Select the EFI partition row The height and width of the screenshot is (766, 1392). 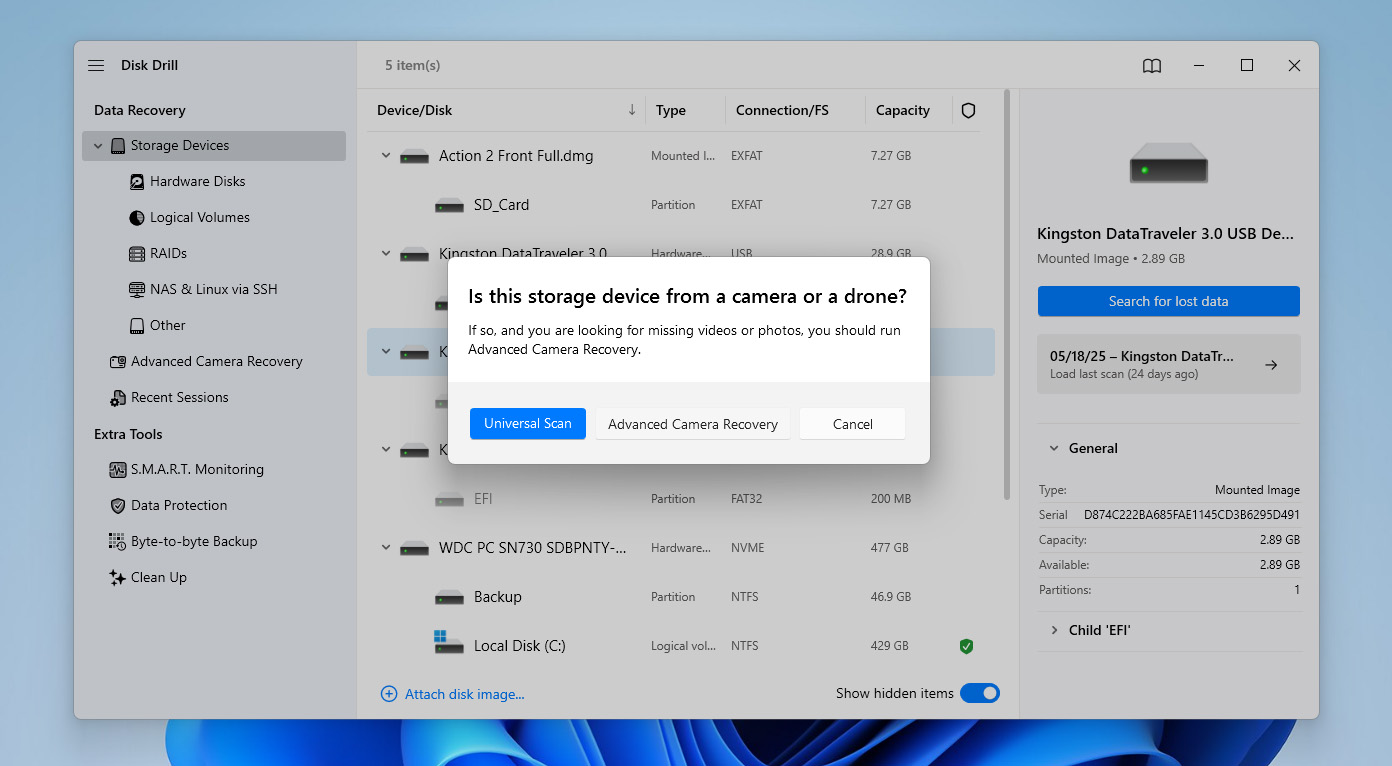pyautogui.click(x=681, y=499)
